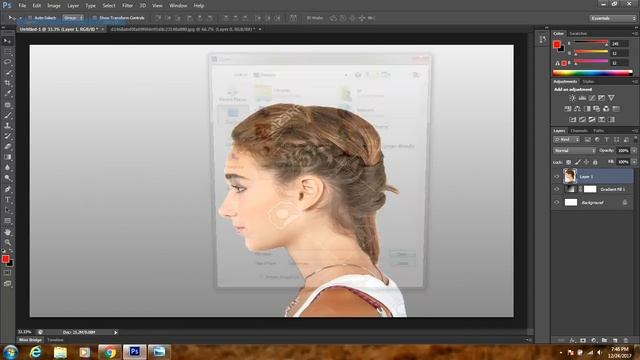
Task: Hide Layer 1 visibility eye
Action: (557, 176)
